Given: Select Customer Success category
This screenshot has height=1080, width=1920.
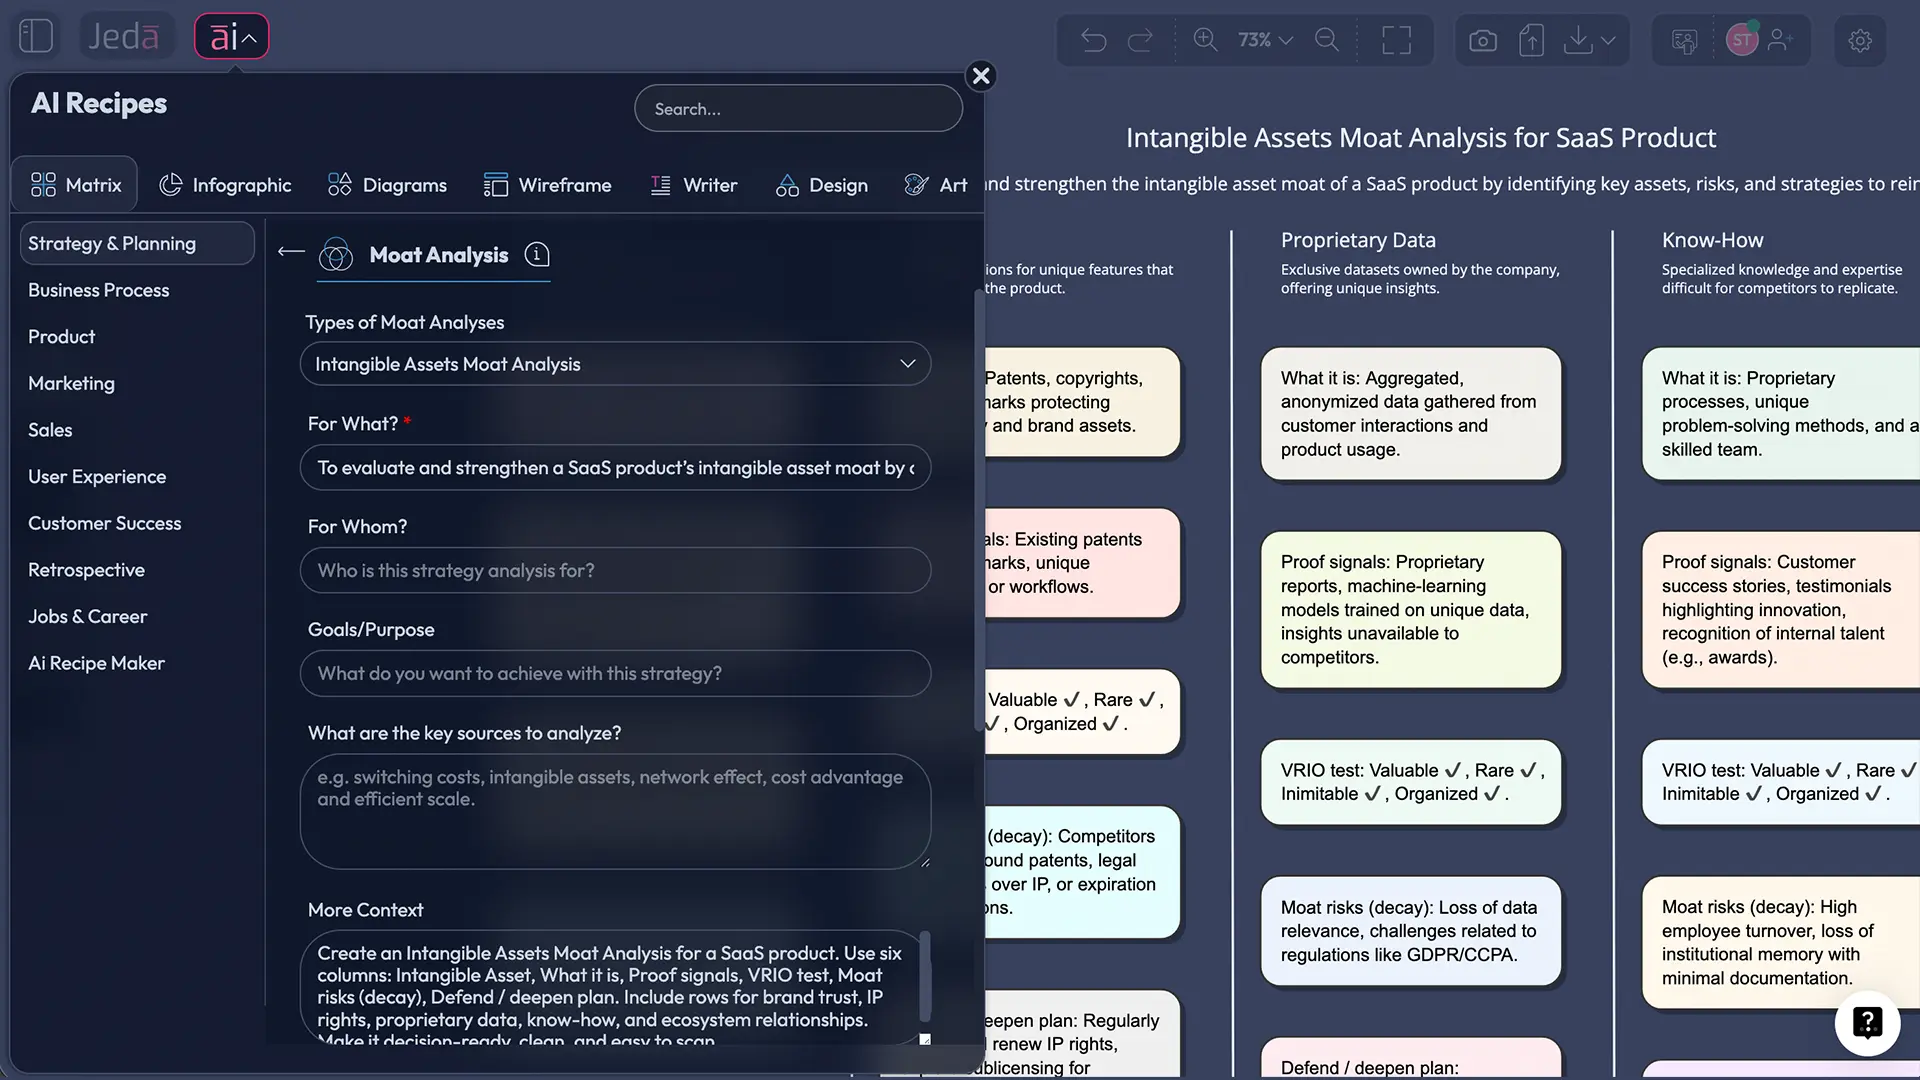Looking at the screenshot, I should (104, 523).
